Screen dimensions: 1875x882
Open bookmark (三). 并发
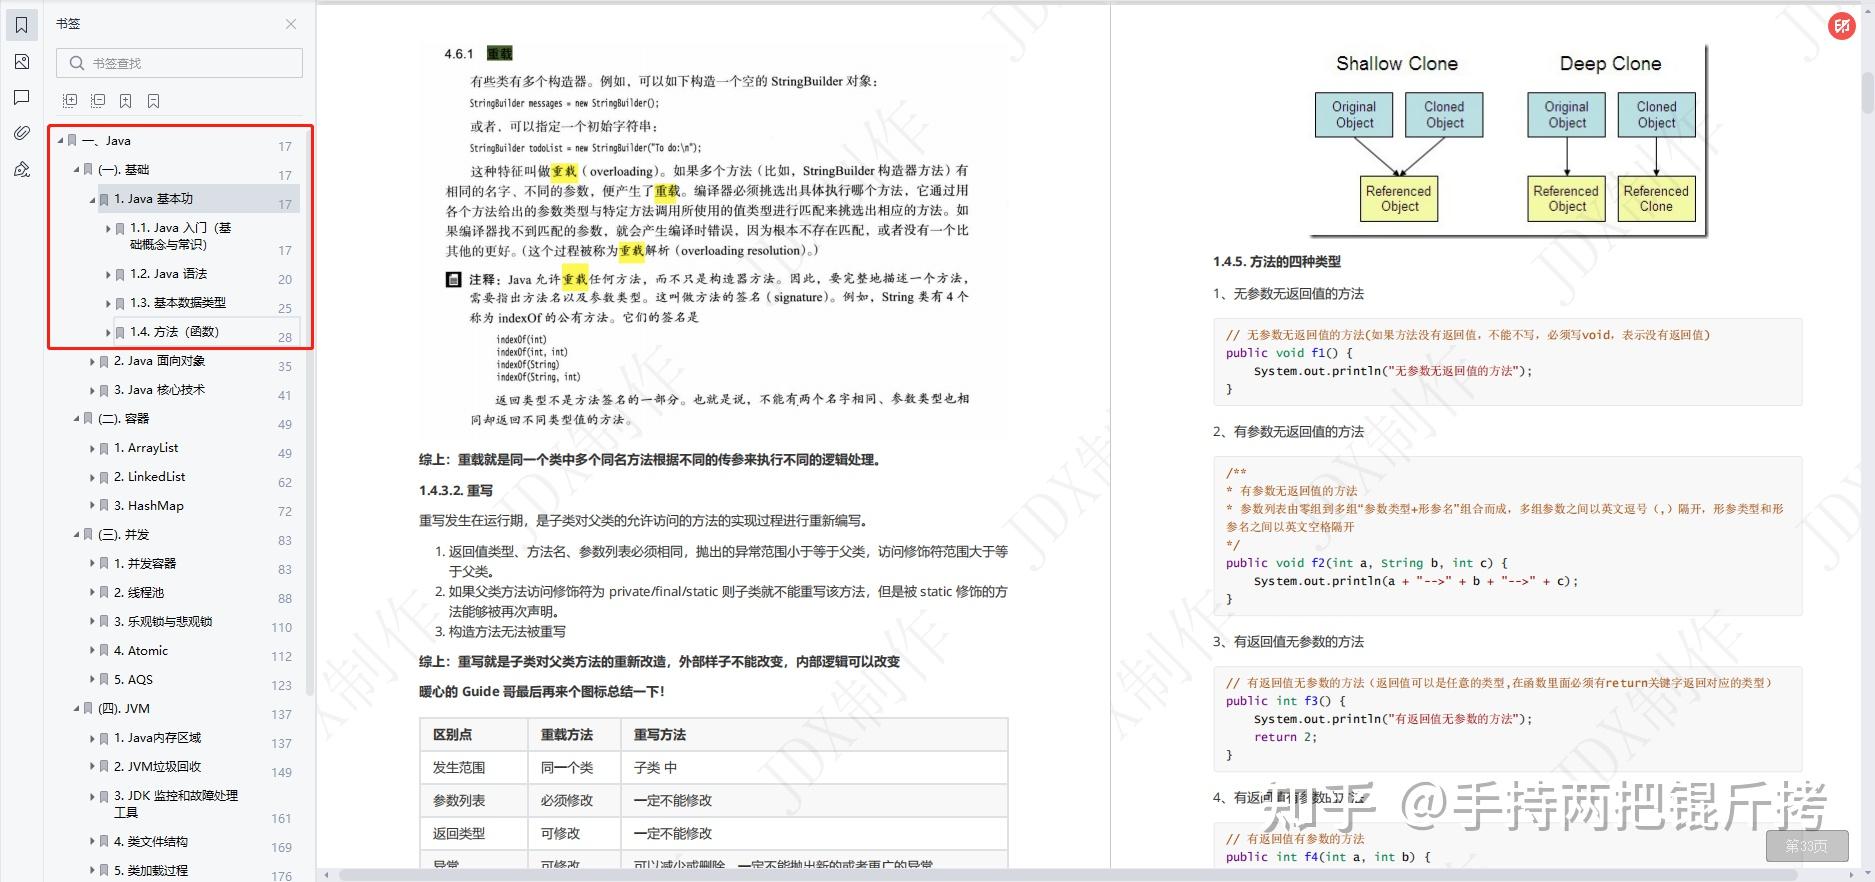pos(123,535)
